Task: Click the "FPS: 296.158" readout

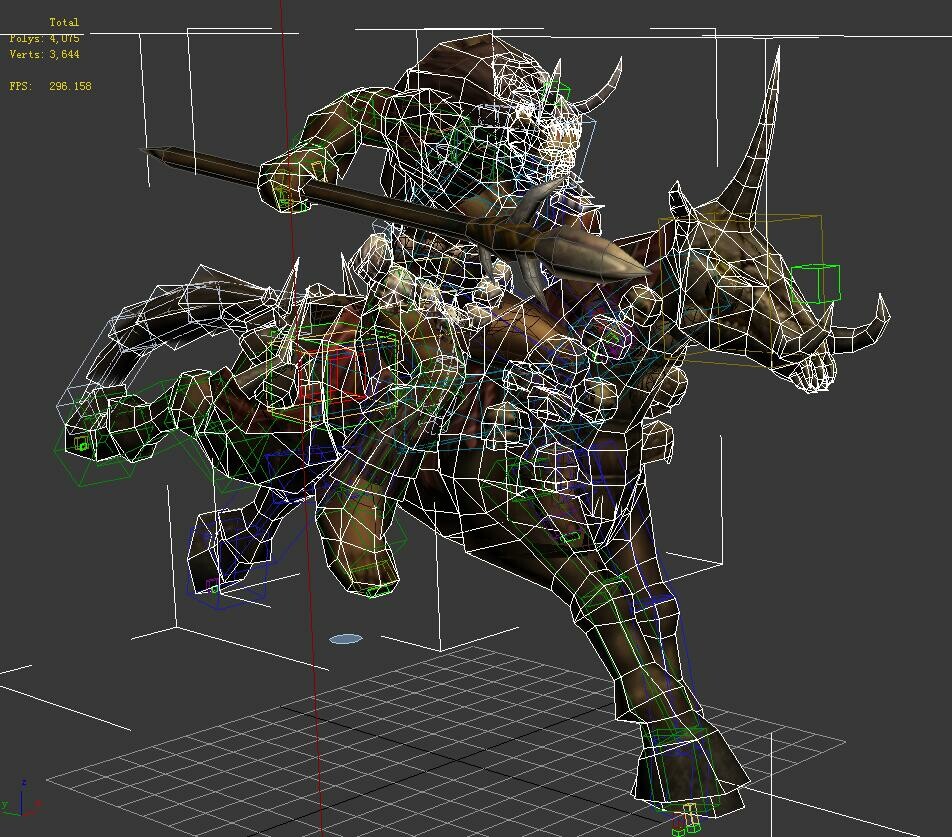Action: click(50, 86)
